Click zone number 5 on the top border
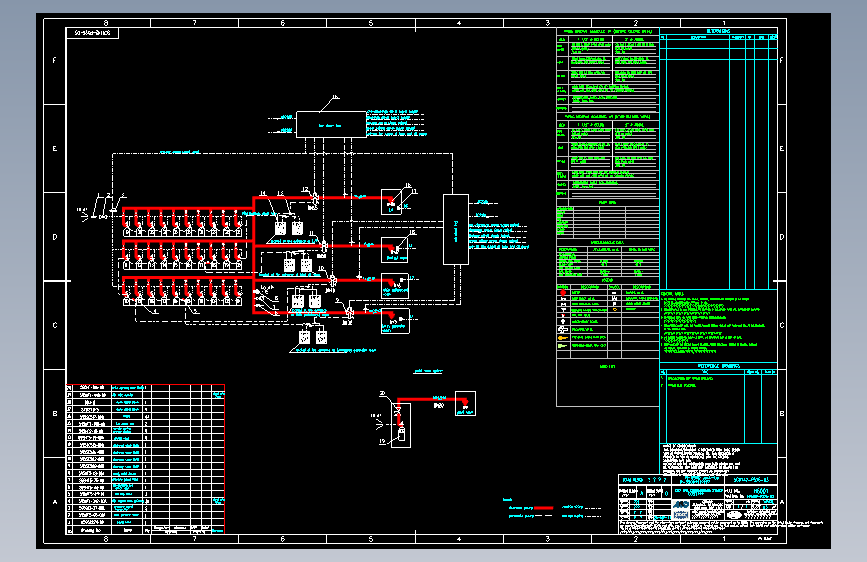 370,23
